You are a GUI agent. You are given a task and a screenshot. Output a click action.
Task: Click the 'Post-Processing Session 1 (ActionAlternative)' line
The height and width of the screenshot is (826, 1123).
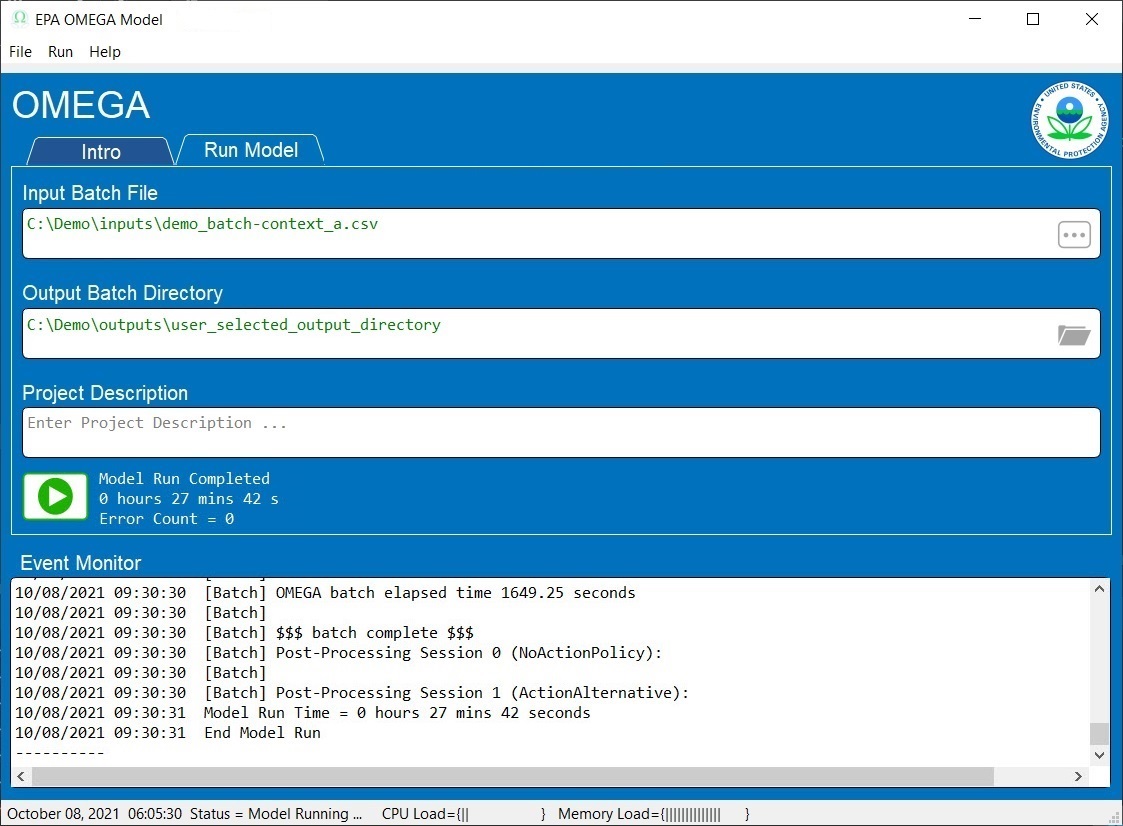482,693
